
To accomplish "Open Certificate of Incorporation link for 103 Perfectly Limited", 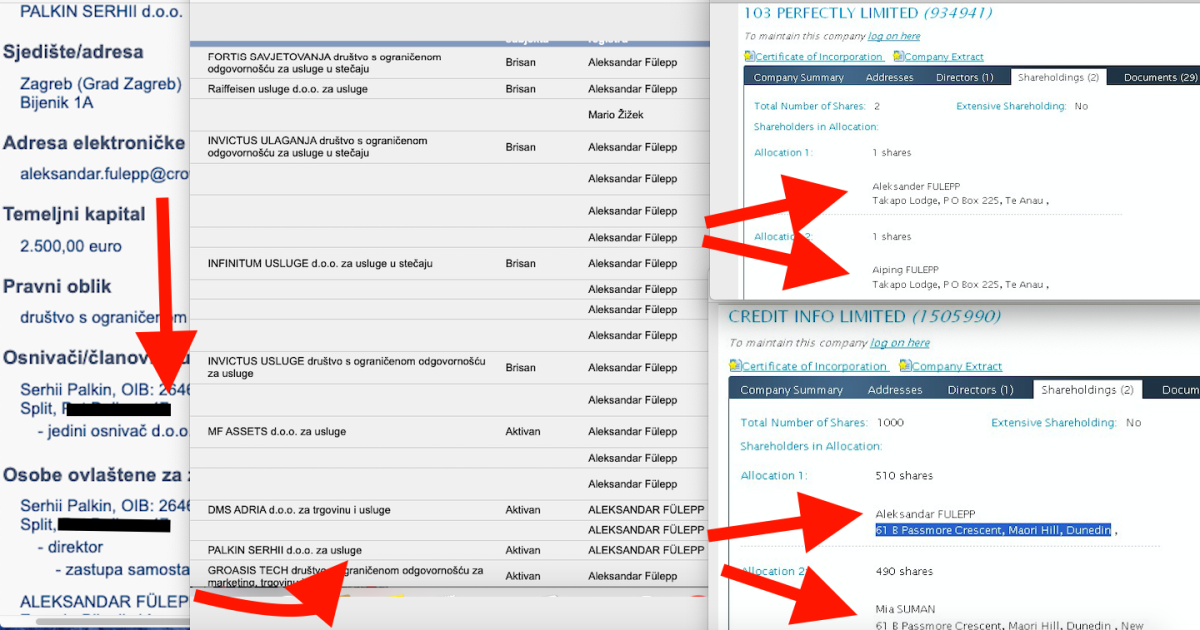I will pos(819,57).
